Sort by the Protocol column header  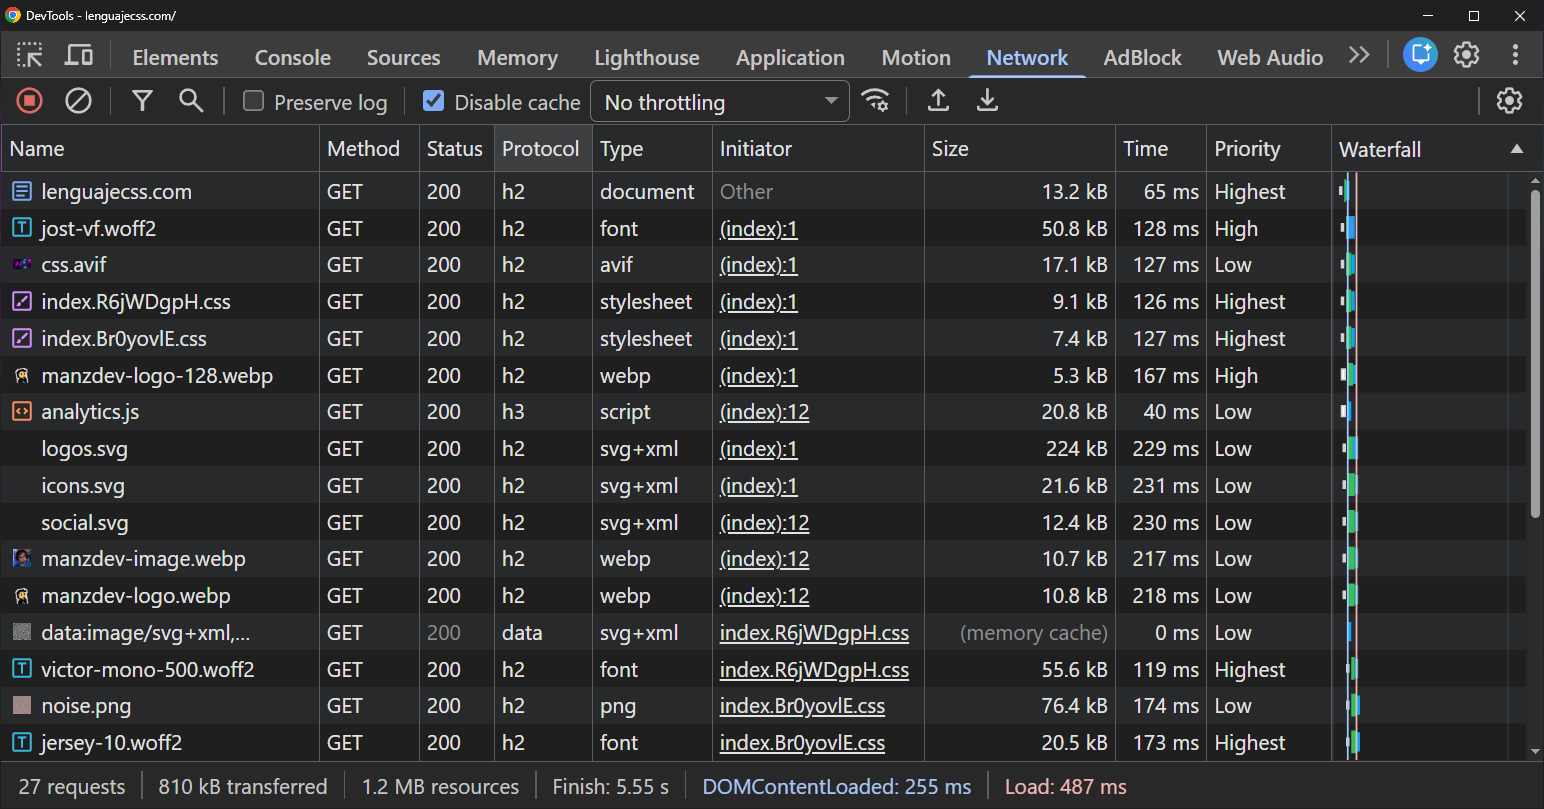tap(543, 148)
